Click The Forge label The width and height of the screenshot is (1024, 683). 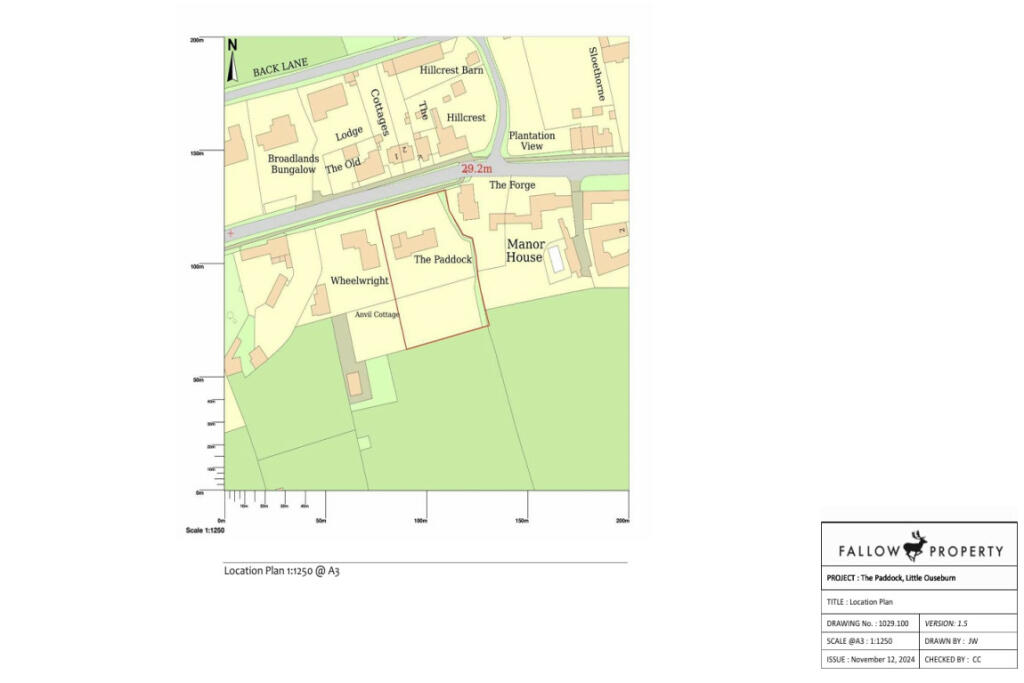point(512,185)
